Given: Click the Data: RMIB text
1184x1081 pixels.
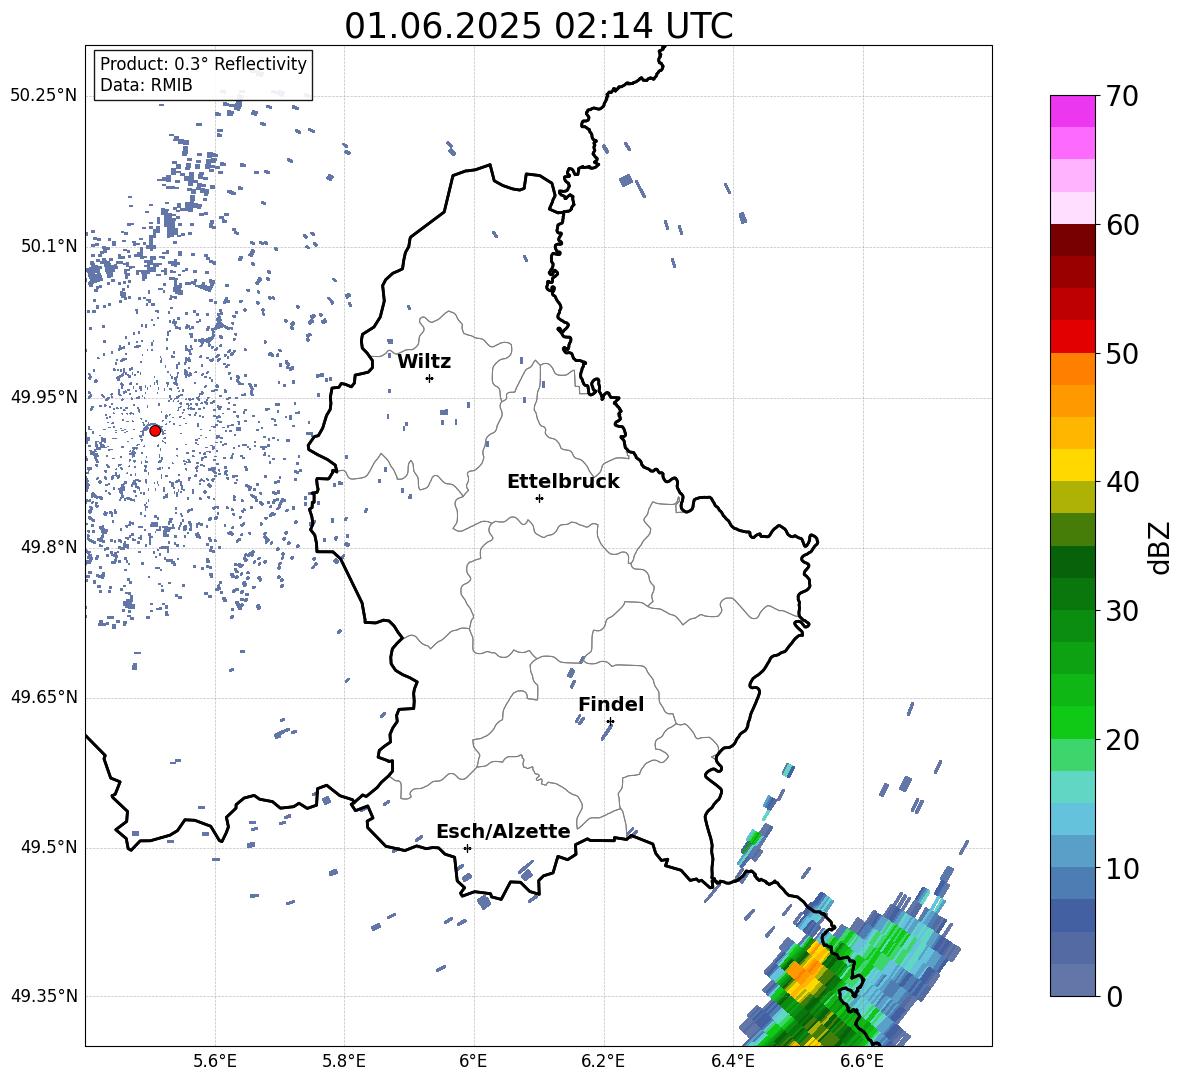Looking at the screenshot, I should tap(146, 85).
